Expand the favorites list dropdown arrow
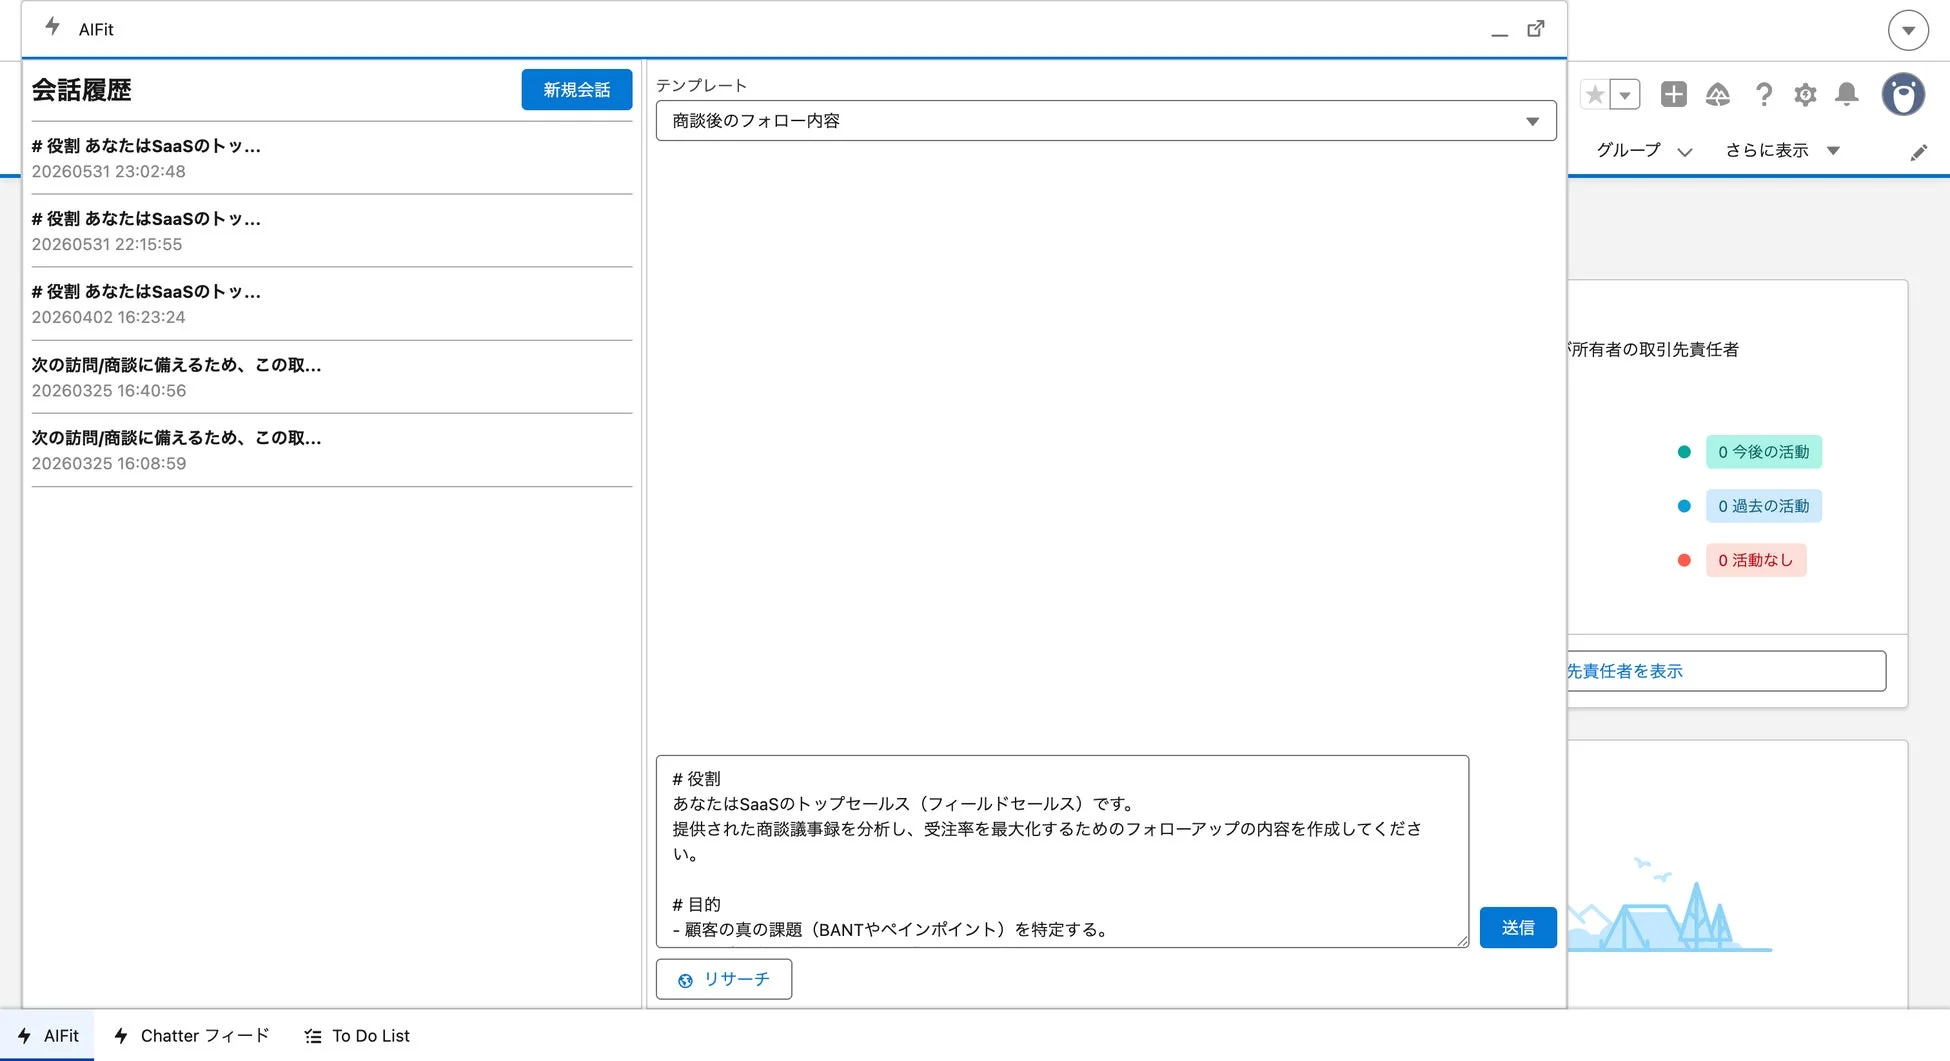The image size is (1950, 1061). [1625, 95]
